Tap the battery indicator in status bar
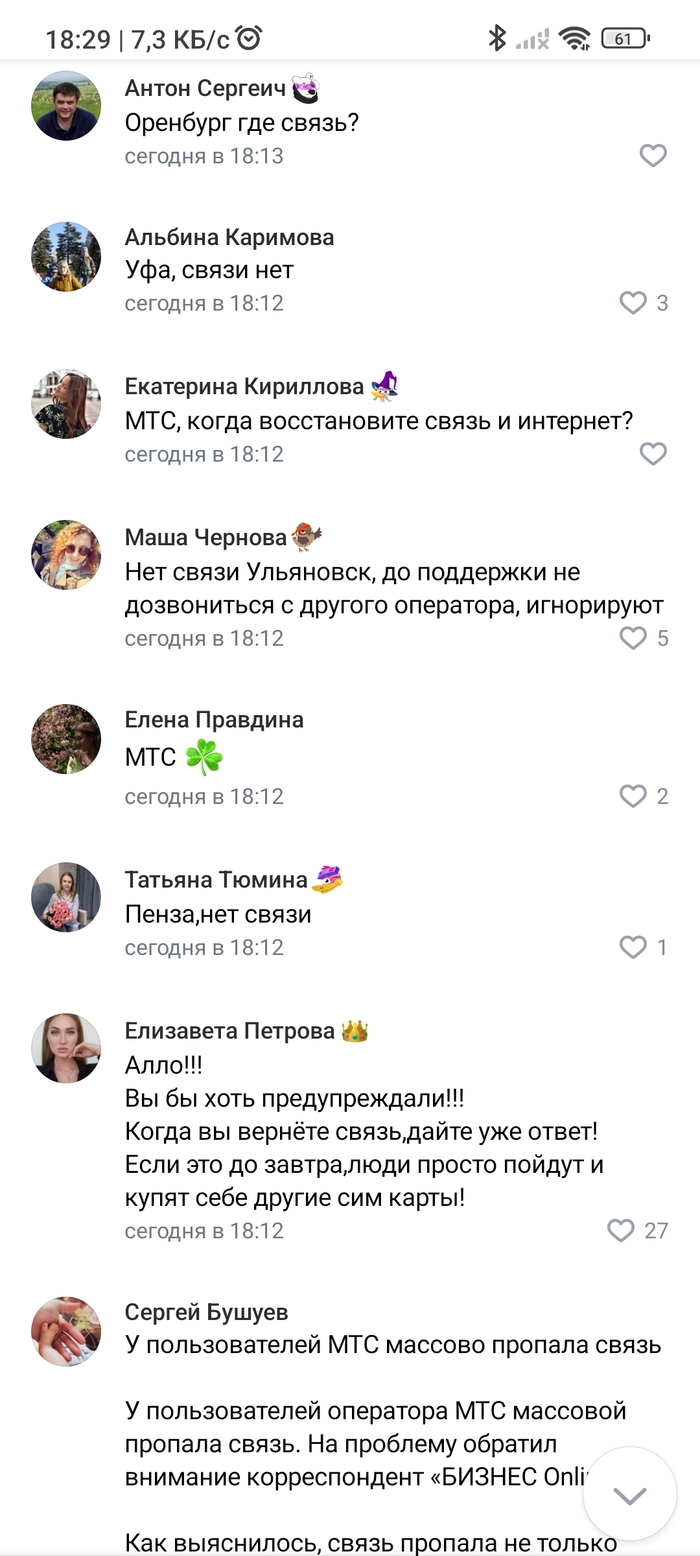 (x=625, y=39)
